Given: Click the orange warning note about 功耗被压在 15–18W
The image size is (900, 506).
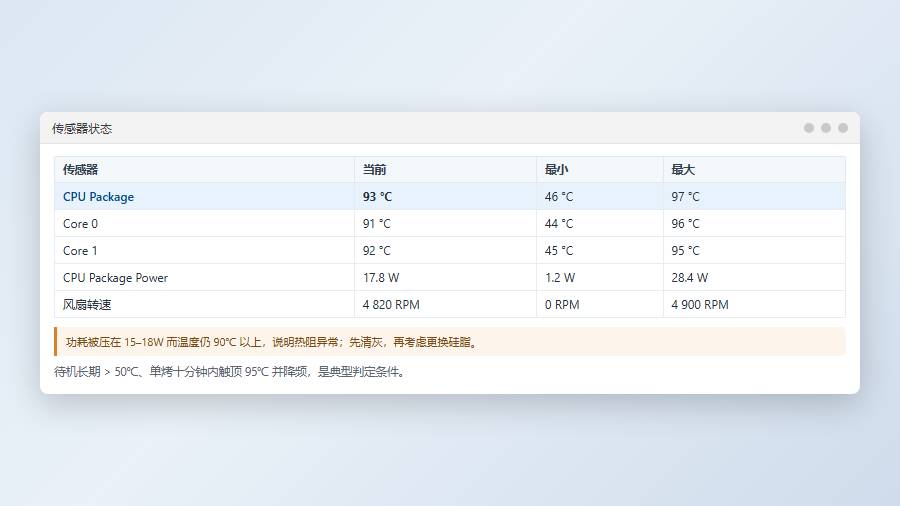Looking at the screenshot, I should coord(450,342).
